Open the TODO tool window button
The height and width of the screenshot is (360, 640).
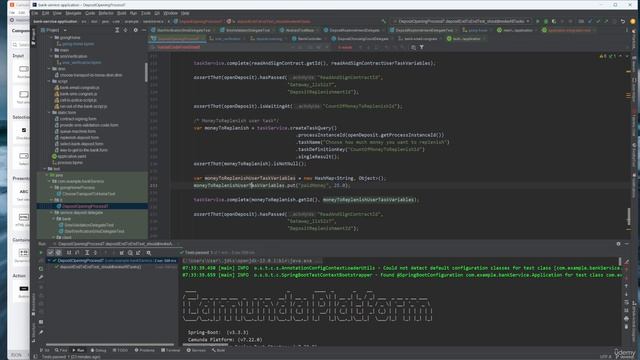120,350
